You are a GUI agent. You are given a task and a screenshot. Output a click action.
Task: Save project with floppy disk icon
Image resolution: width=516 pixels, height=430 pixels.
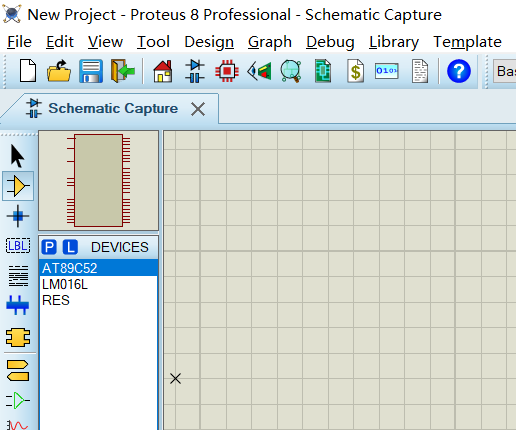pyautogui.click(x=91, y=71)
